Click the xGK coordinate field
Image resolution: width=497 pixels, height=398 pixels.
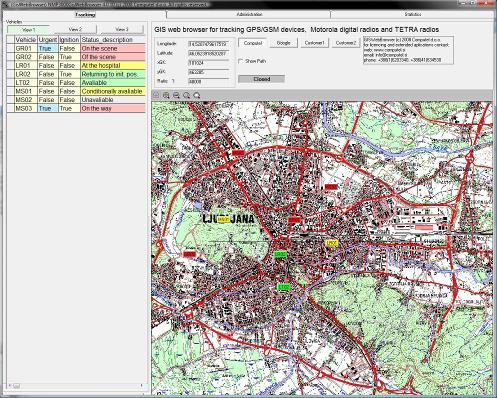tap(209, 63)
